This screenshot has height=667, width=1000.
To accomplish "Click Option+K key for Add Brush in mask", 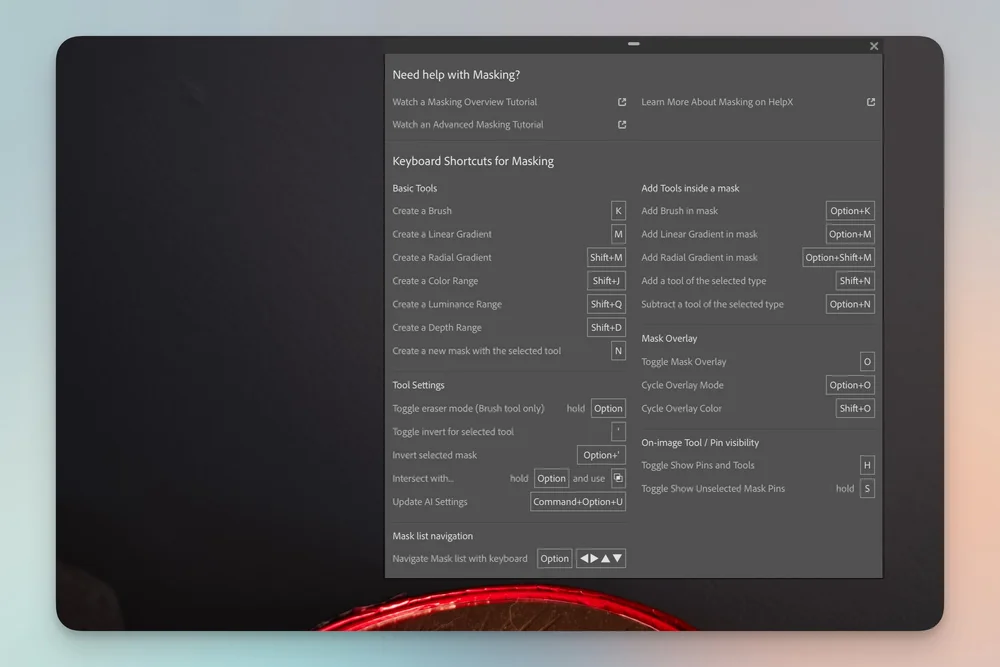I will point(850,211).
